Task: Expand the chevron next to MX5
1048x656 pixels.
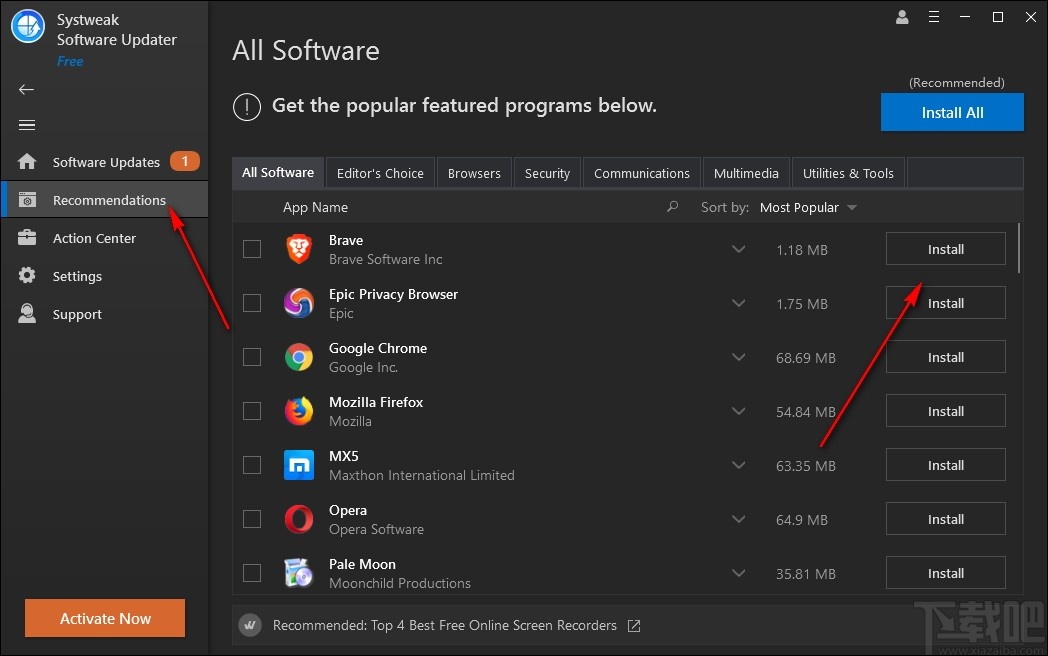Action: coord(738,465)
